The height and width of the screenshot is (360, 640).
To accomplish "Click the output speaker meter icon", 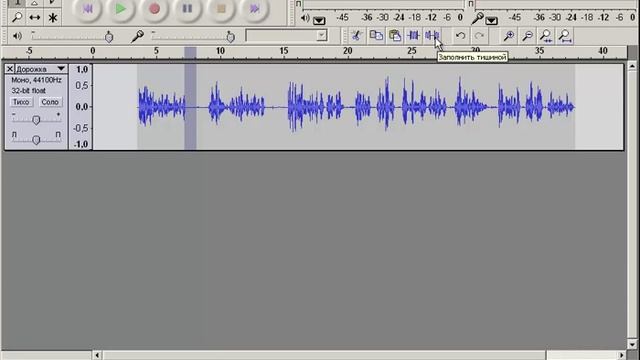I will point(305,18).
